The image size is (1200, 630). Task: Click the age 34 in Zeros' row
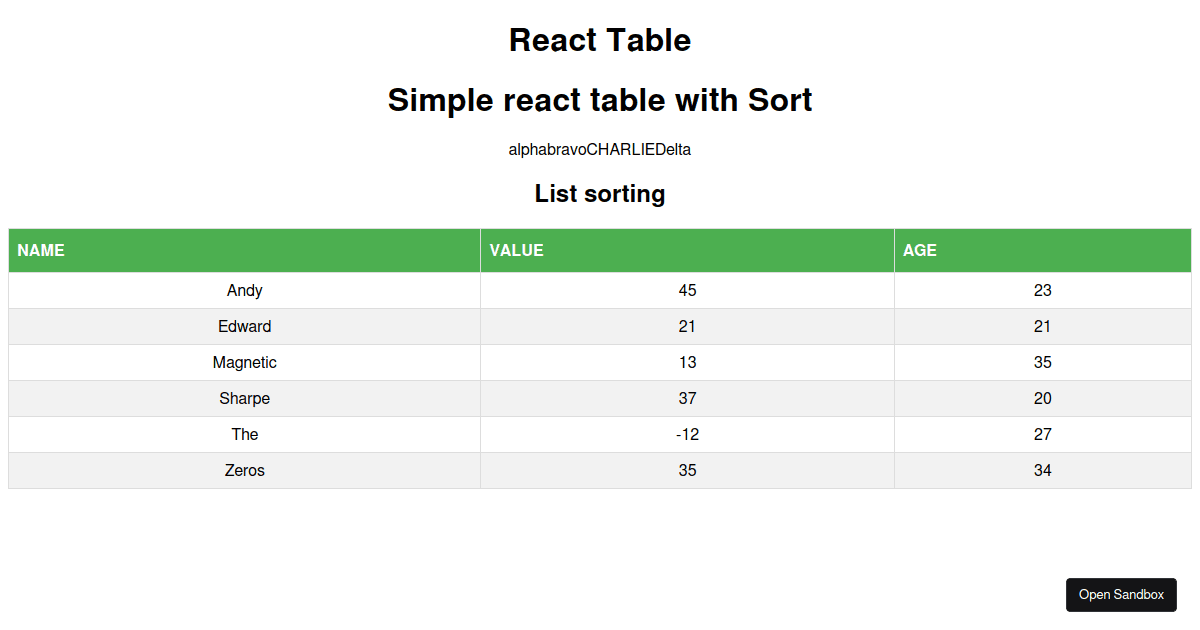click(1043, 470)
